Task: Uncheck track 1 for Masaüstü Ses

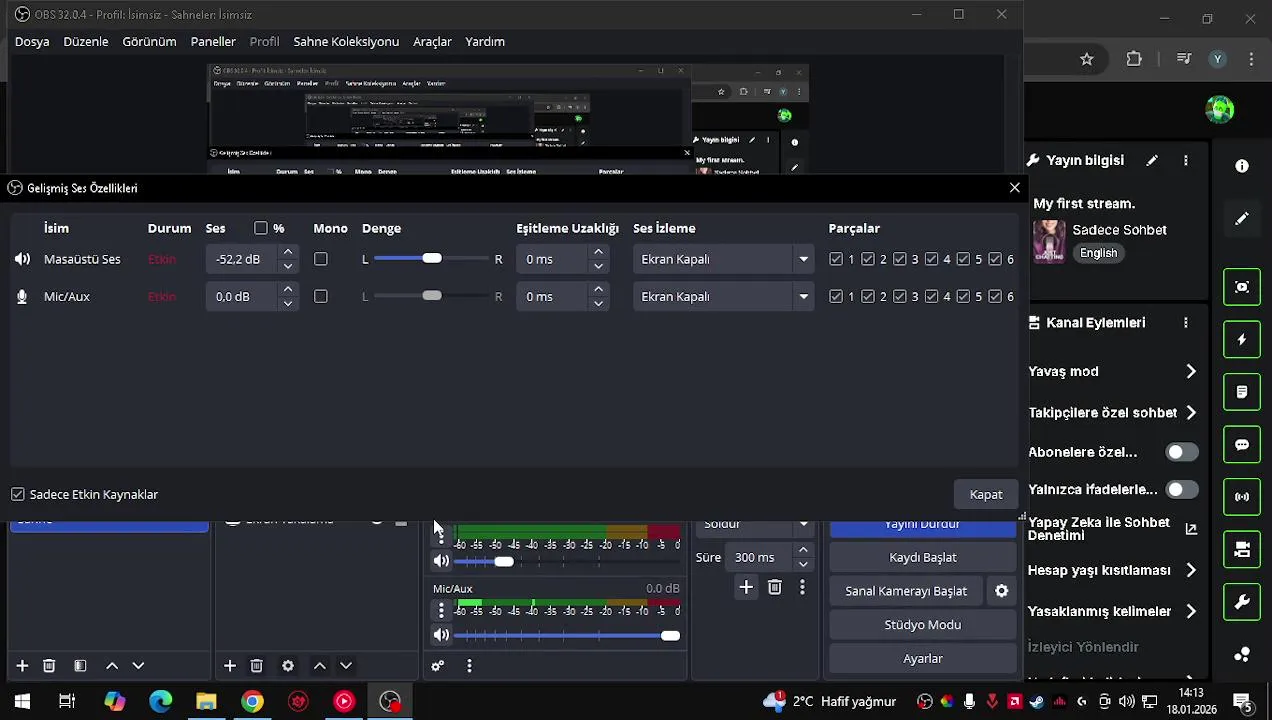Action: click(x=836, y=259)
